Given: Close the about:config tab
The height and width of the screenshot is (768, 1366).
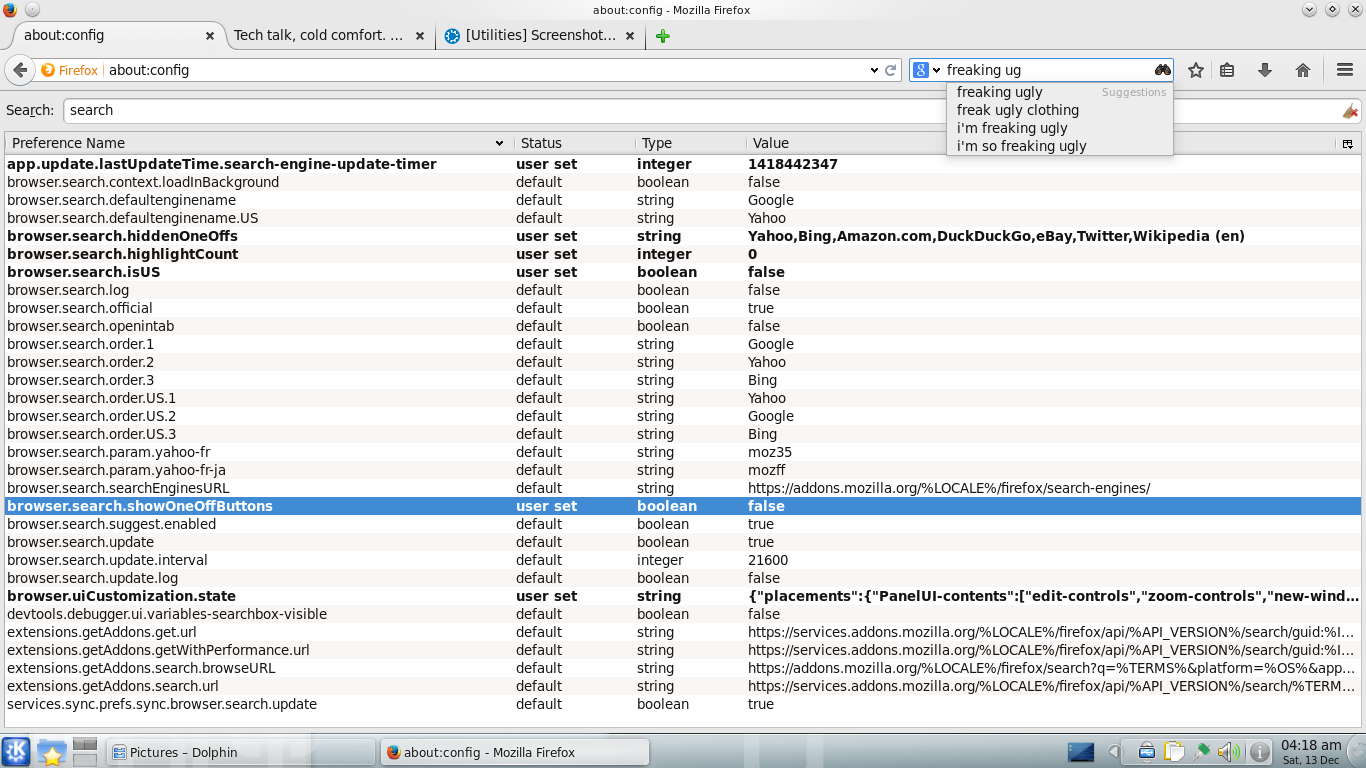Looking at the screenshot, I should (210, 36).
